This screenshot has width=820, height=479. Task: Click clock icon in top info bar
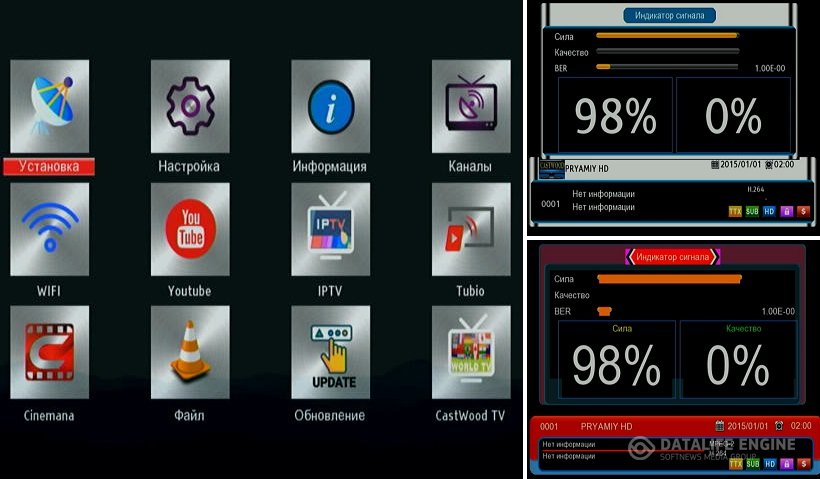coord(769,165)
